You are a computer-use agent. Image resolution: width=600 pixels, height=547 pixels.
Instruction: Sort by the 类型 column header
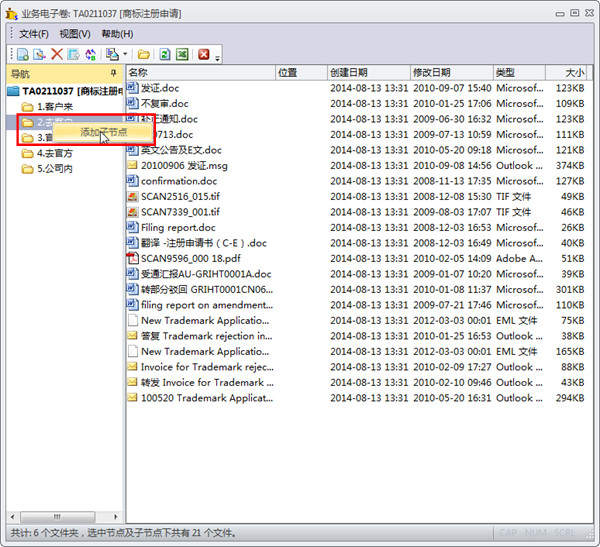coord(519,72)
